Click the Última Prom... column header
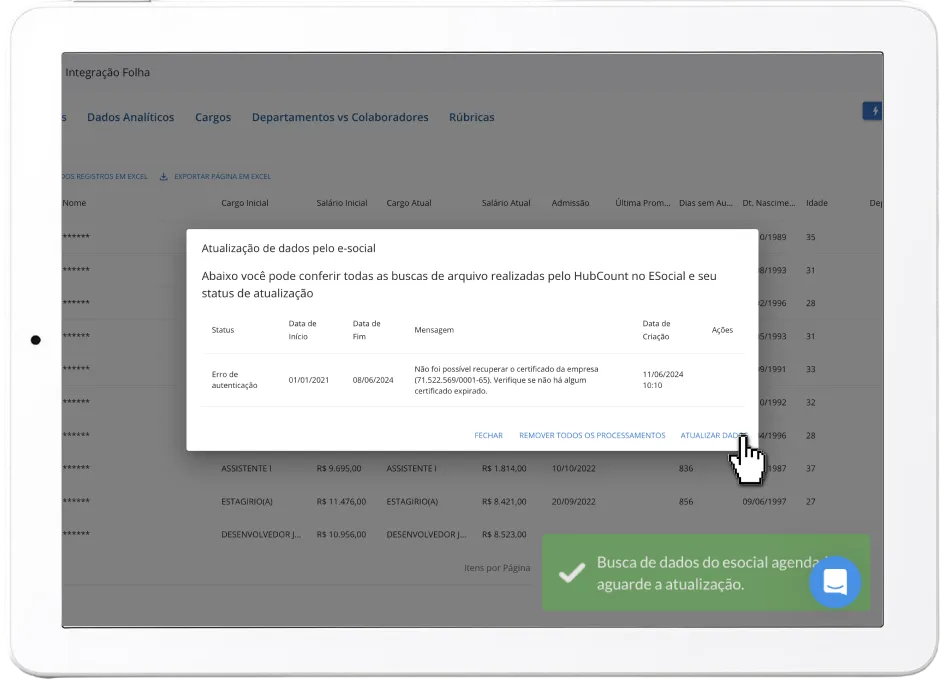 (642, 203)
